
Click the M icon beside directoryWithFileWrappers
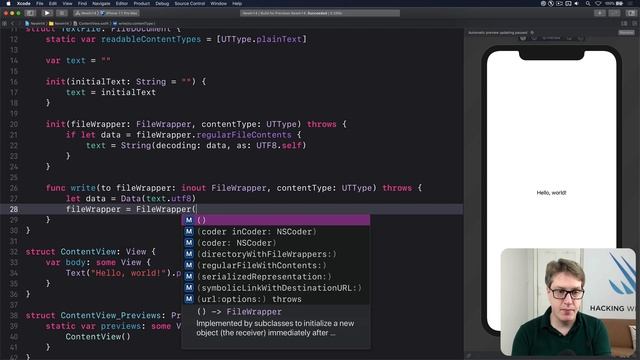click(x=189, y=254)
